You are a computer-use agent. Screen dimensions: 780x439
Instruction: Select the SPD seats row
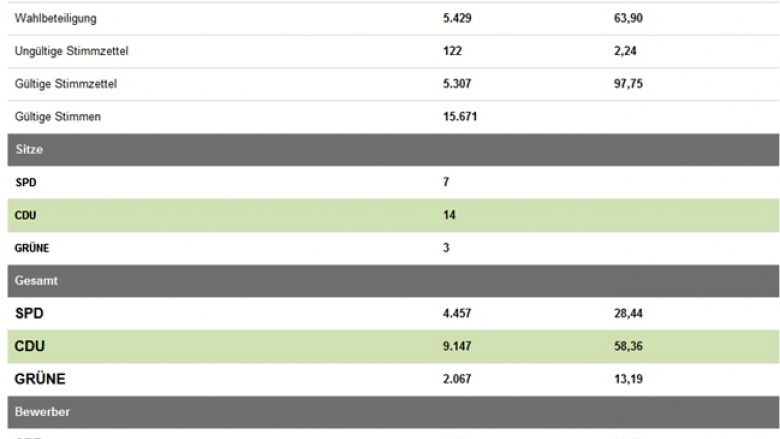click(x=393, y=182)
